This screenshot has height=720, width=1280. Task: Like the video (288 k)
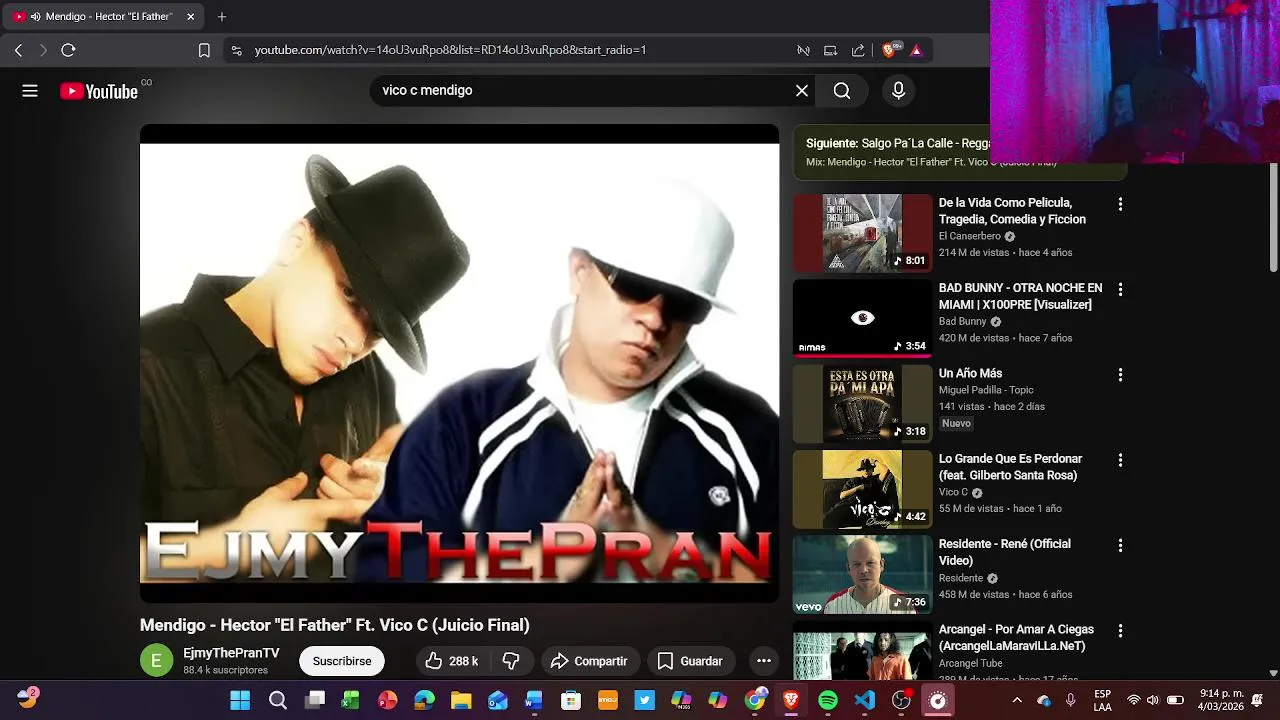[x=451, y=661]
